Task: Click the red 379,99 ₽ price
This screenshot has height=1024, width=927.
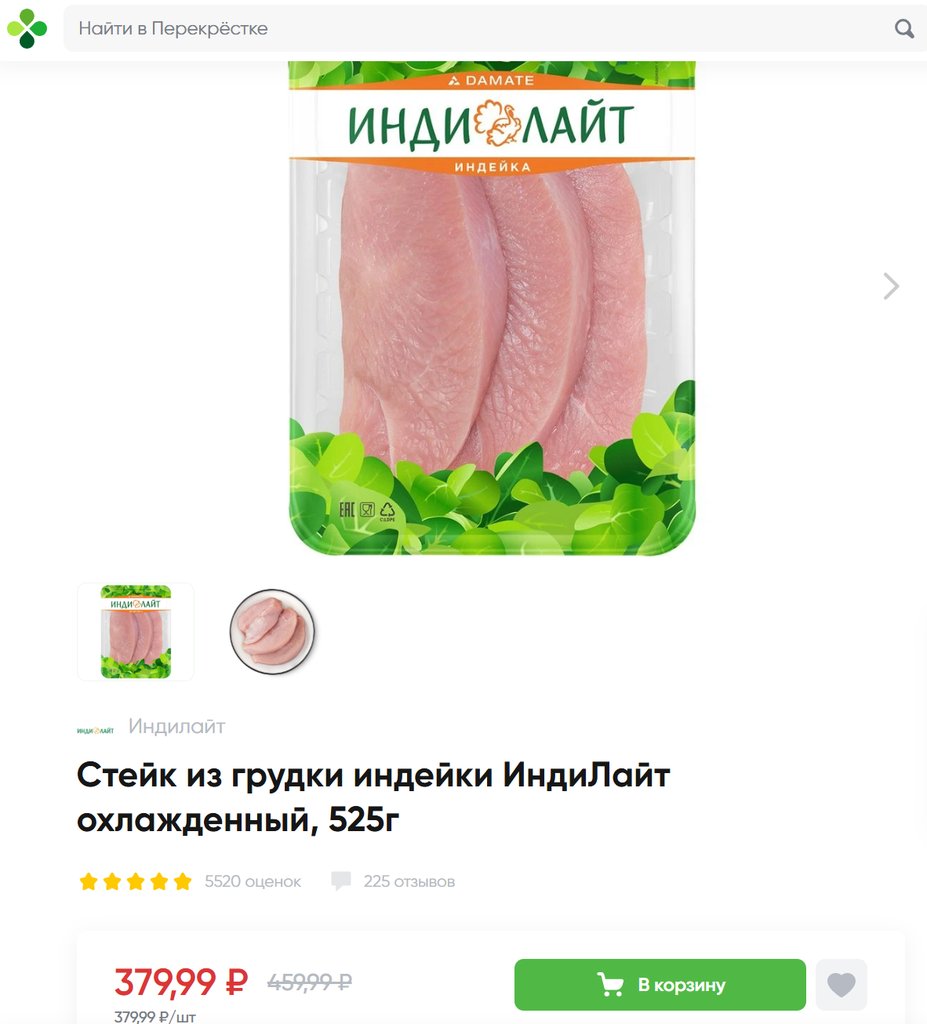Action: [181, 982]
